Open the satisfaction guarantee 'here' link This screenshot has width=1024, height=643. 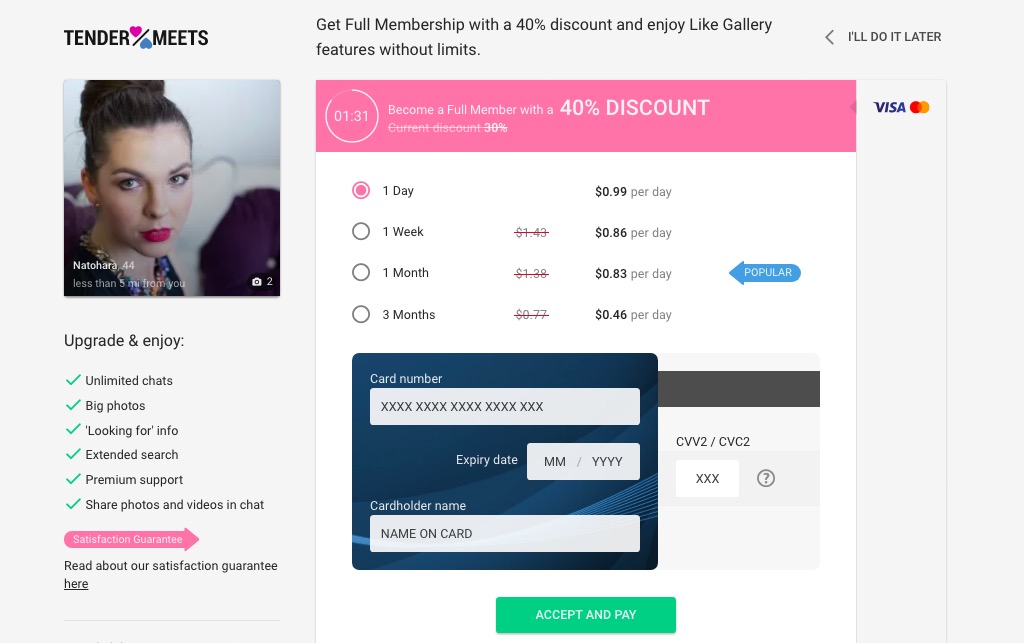point(76,584)
